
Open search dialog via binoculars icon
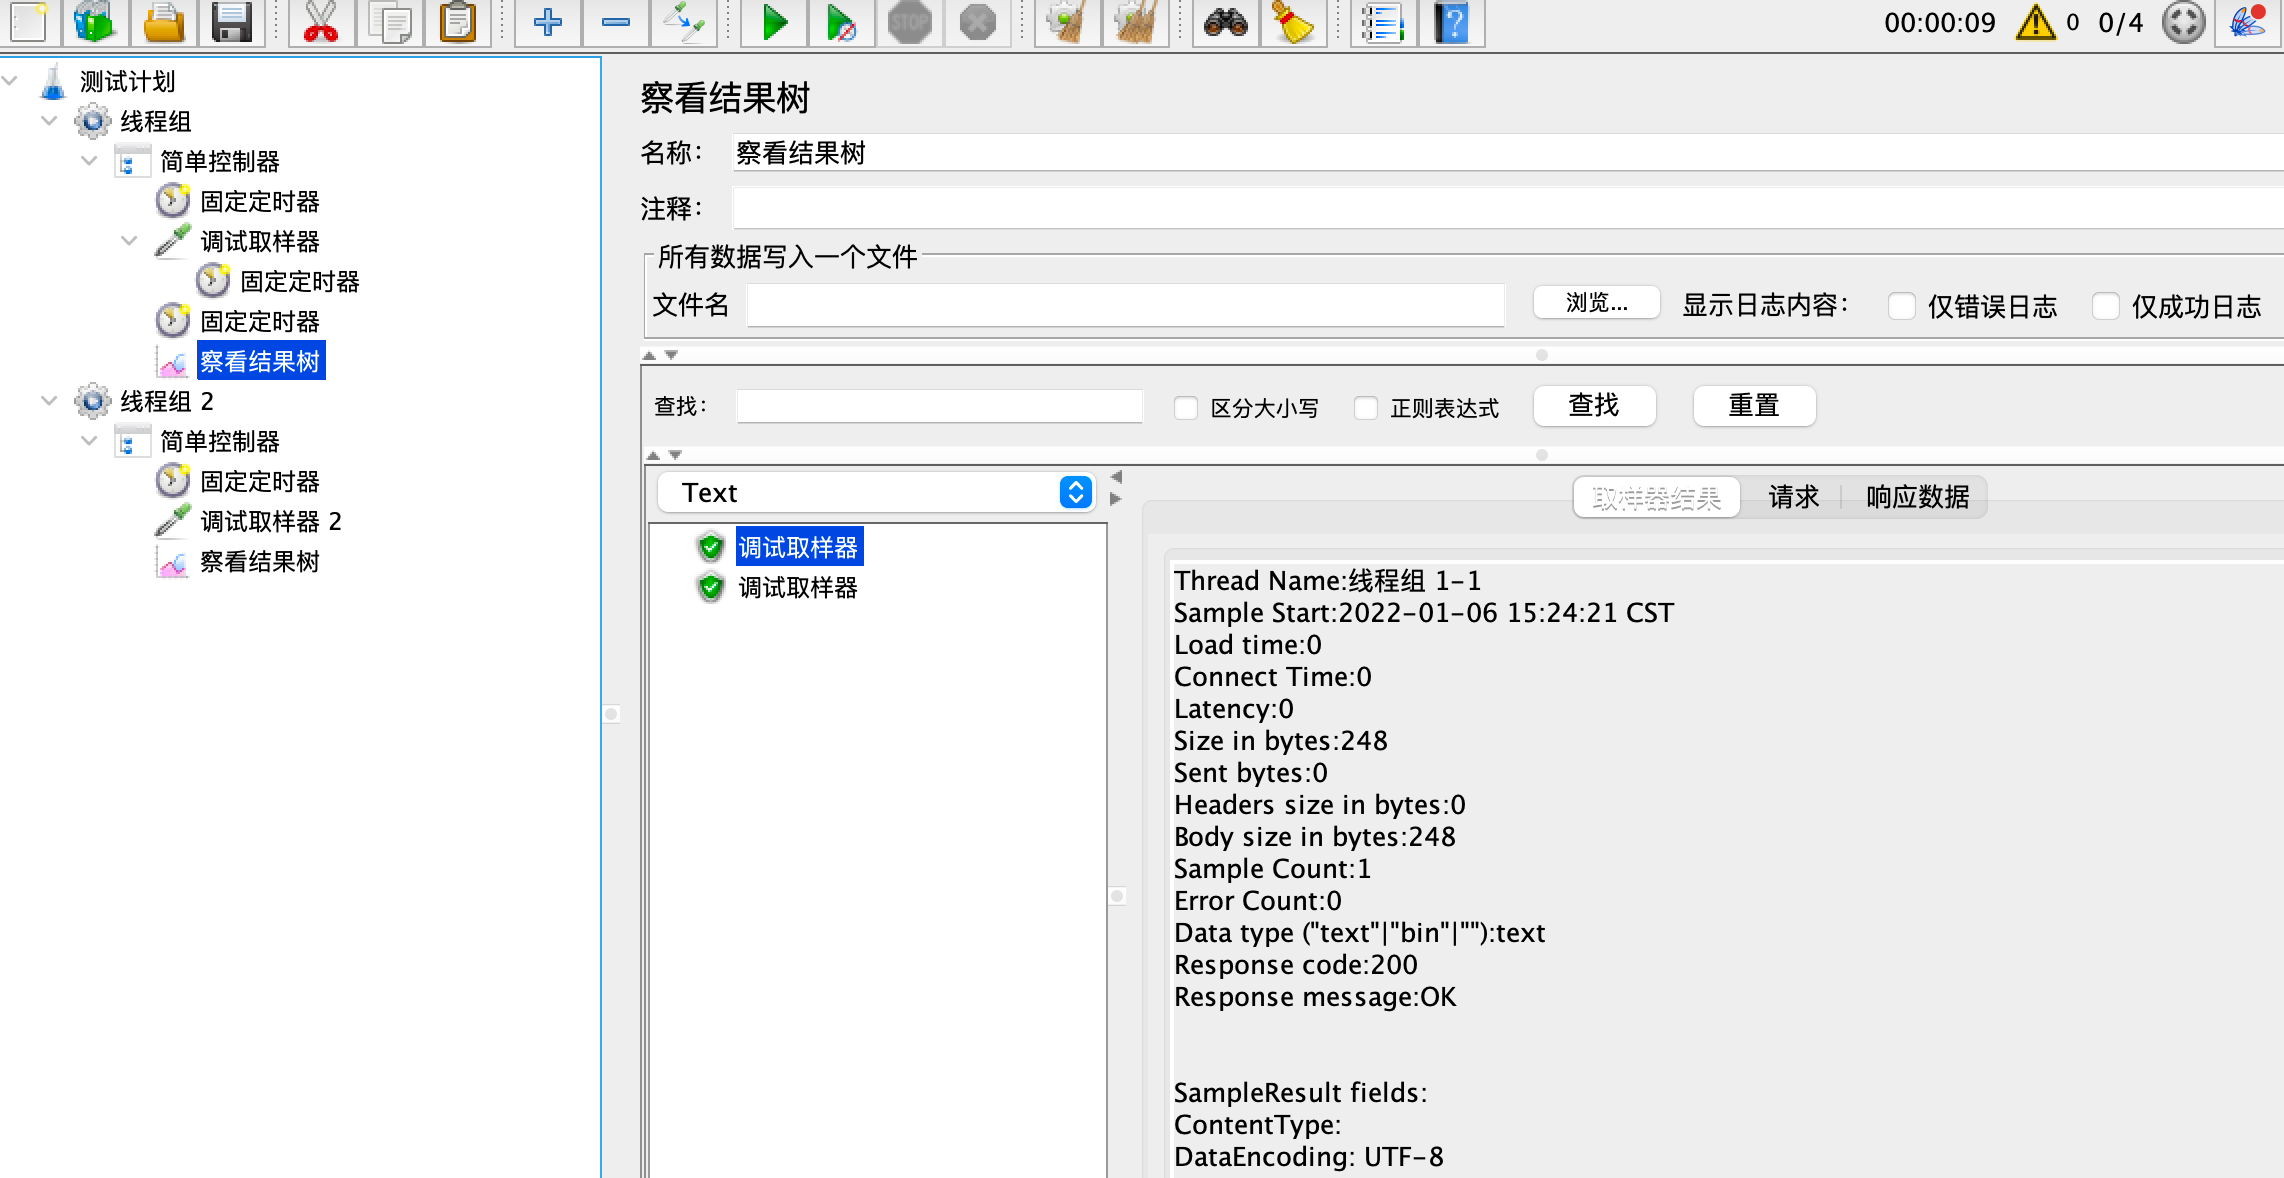pos(1224,23)
